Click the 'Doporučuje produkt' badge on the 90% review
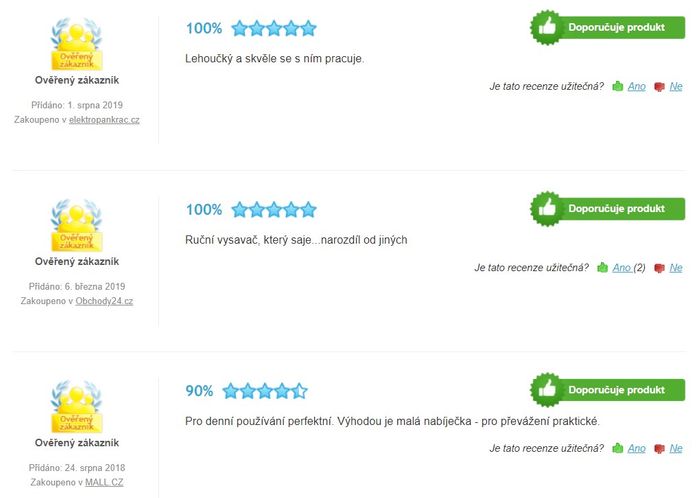Viewport: 700px width, 498px height. pyautogui.click(x=608, y=390)
